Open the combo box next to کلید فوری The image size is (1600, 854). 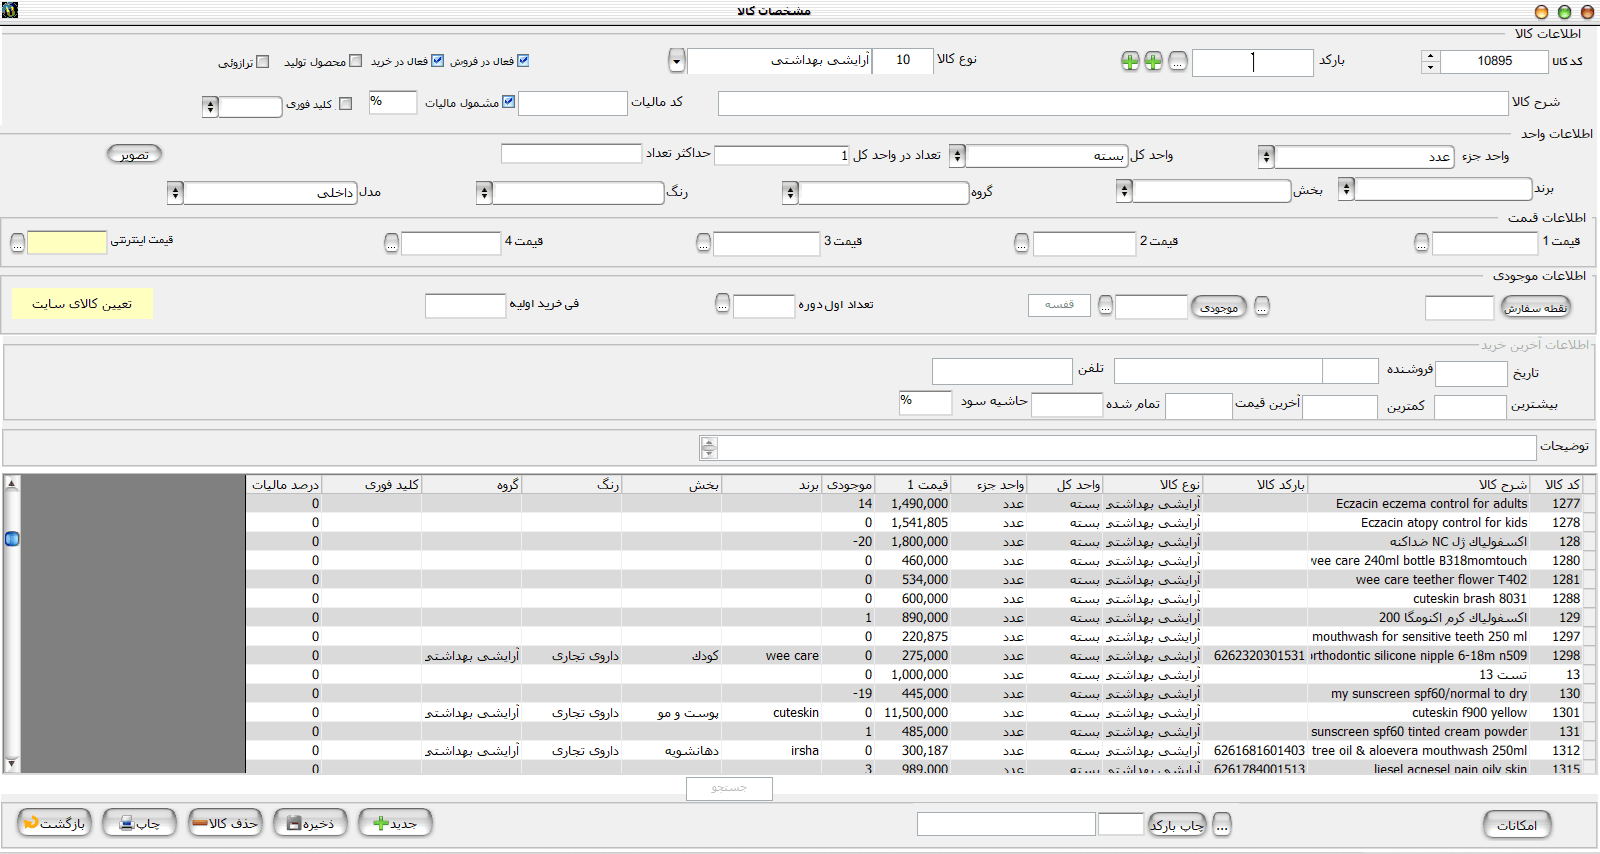210,106
